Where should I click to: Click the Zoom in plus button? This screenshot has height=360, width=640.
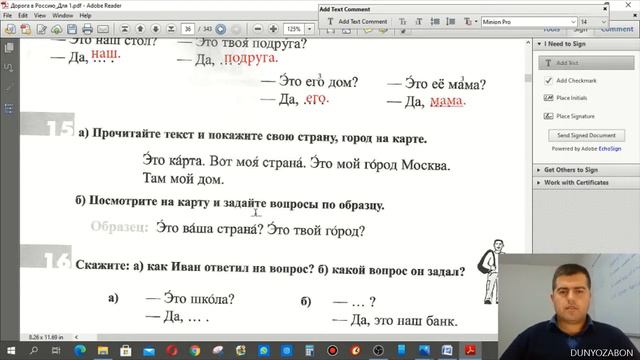pyautogui.click(x=273, y=29)
